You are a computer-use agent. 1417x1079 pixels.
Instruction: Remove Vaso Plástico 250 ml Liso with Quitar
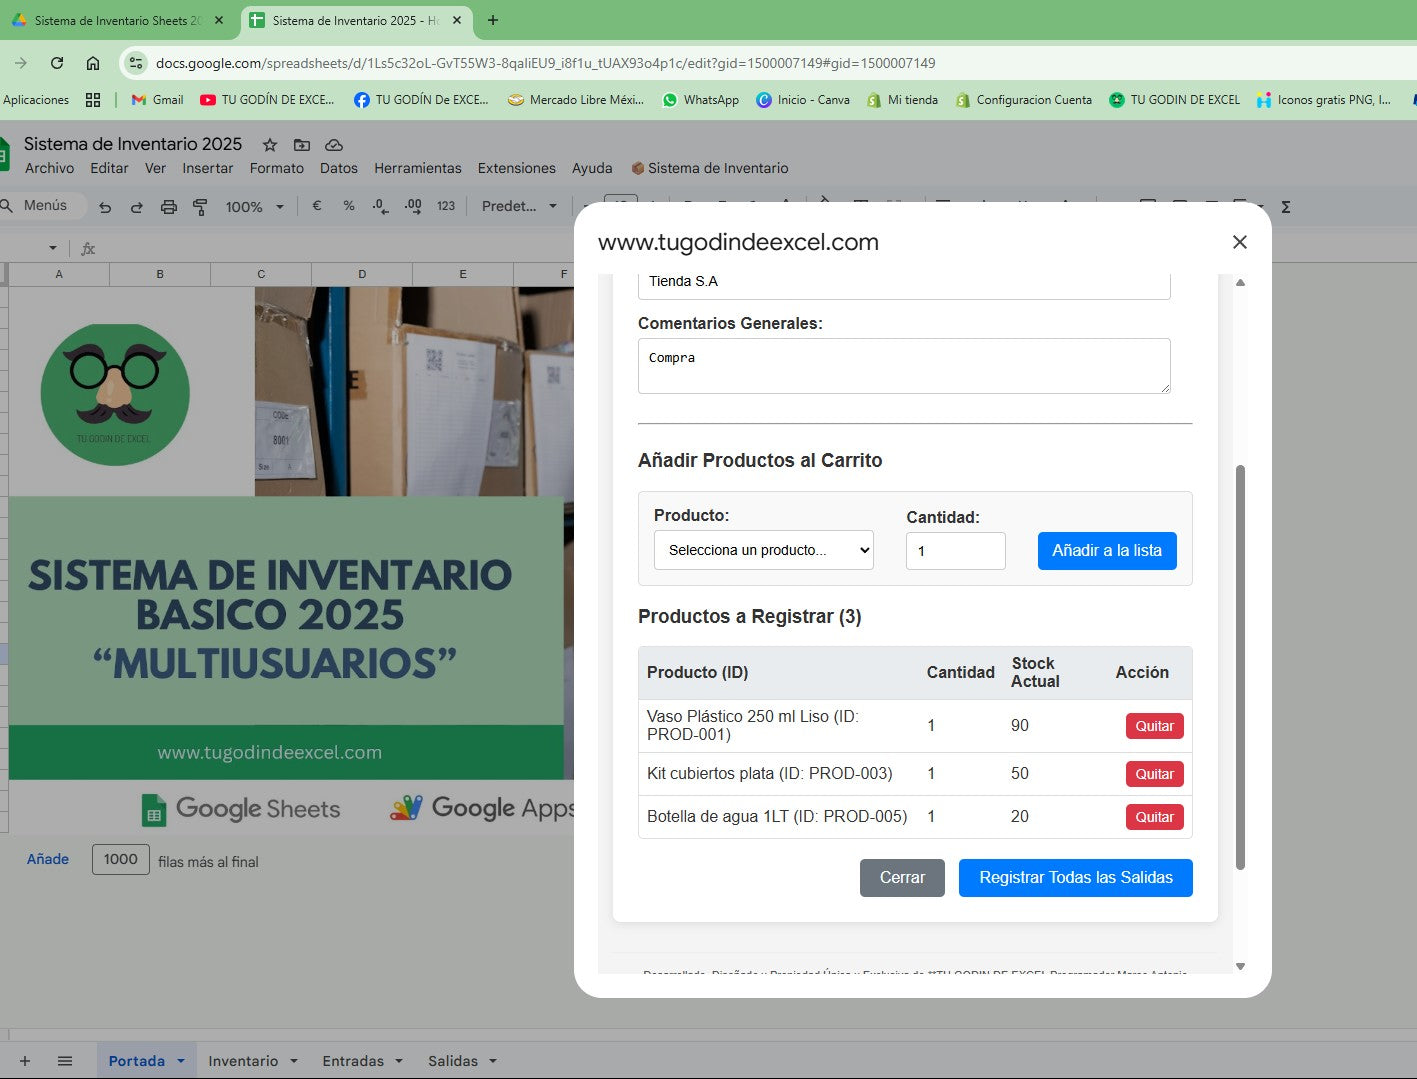(1154, 726)
